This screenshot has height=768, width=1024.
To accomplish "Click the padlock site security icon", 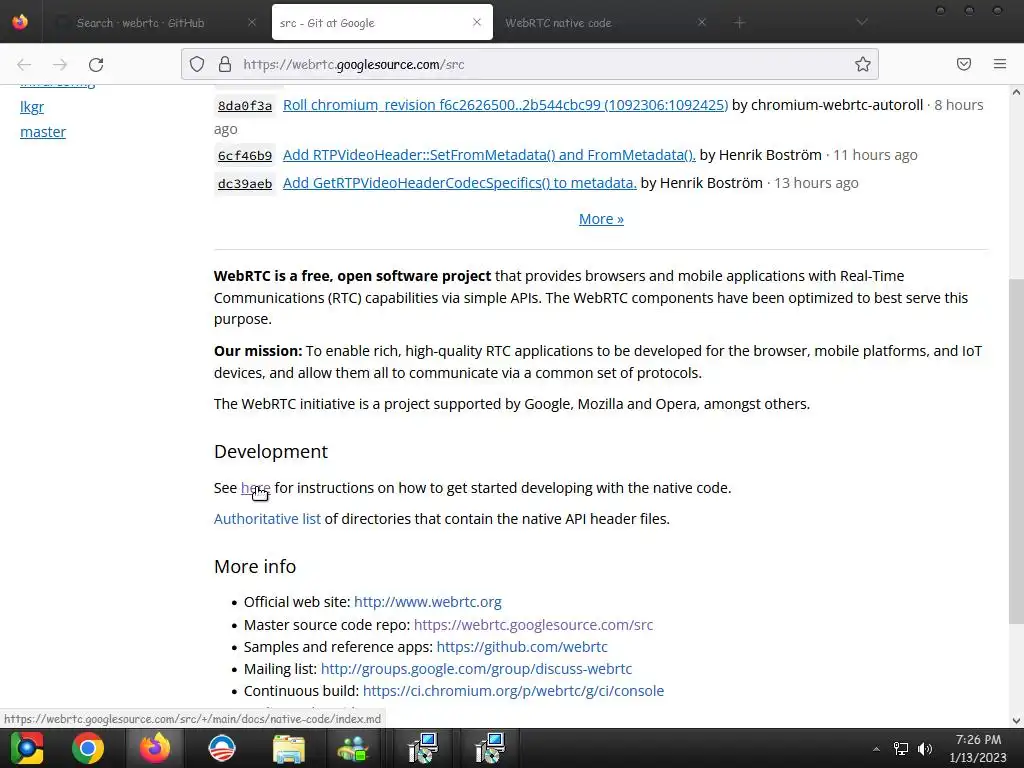I will click(x=225, y=64).
